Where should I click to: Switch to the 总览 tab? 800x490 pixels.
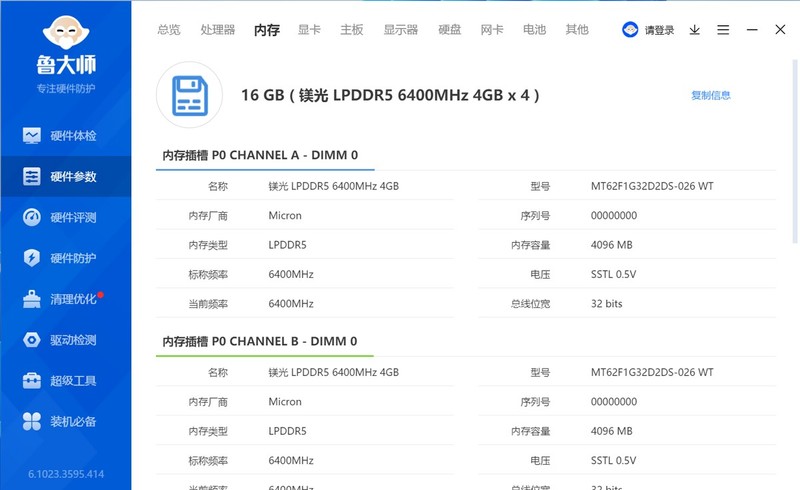click(169, 30)
